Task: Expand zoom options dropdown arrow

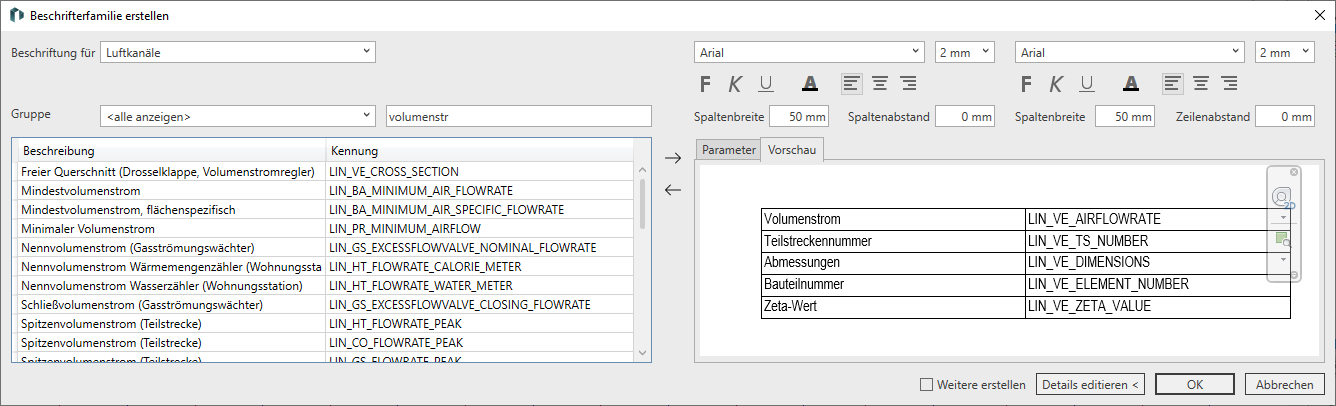Action: pyautogui.click(x=1283, y=259)
